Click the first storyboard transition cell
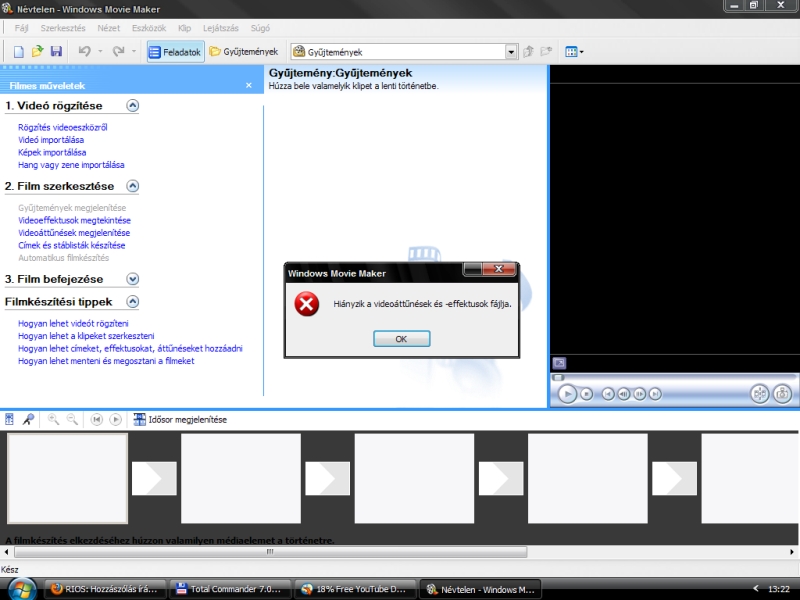The height and width of the screenshot is (600, 800). pos(154,479)
